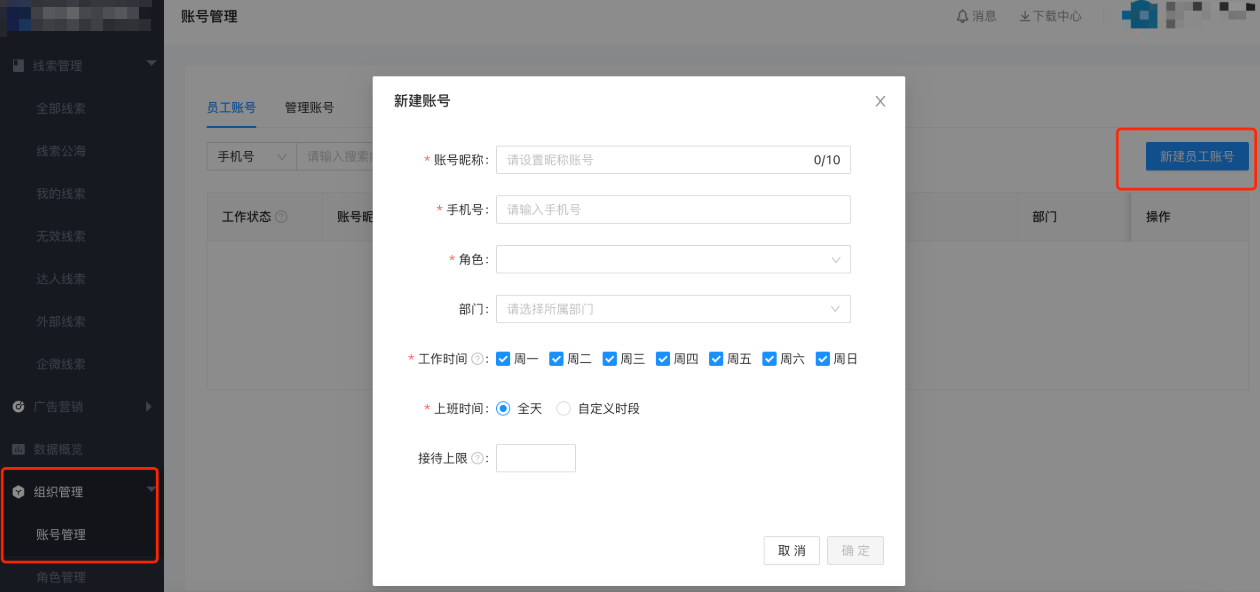1260x592 pixels.
Task: Select the 线索管理 sidebar icon
Action: (x=16, y=66)
